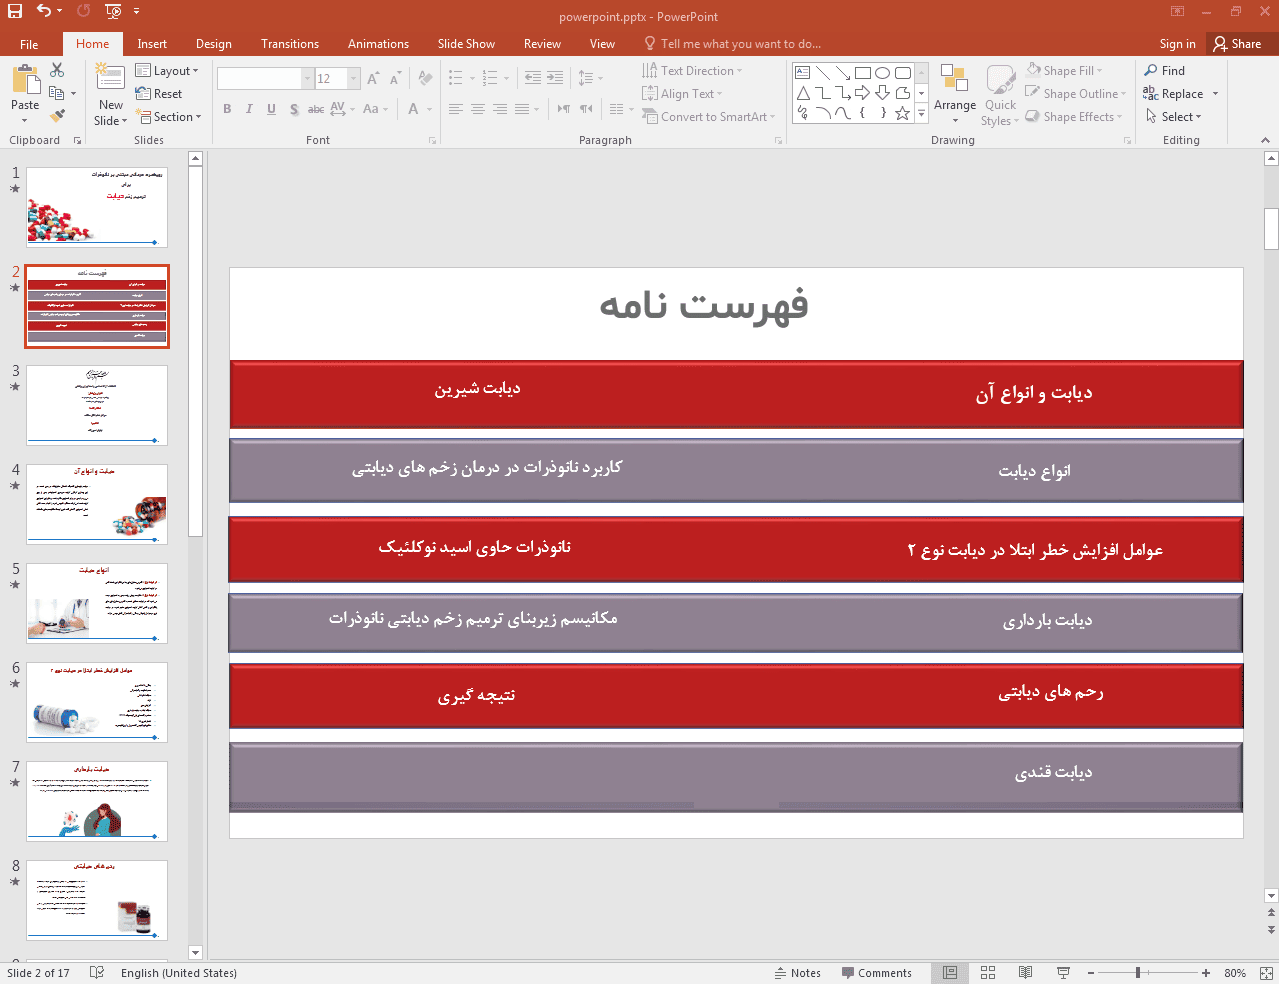Toggle Strikethrough formatting
This screenshot has height=984, width=1279.
316,109
